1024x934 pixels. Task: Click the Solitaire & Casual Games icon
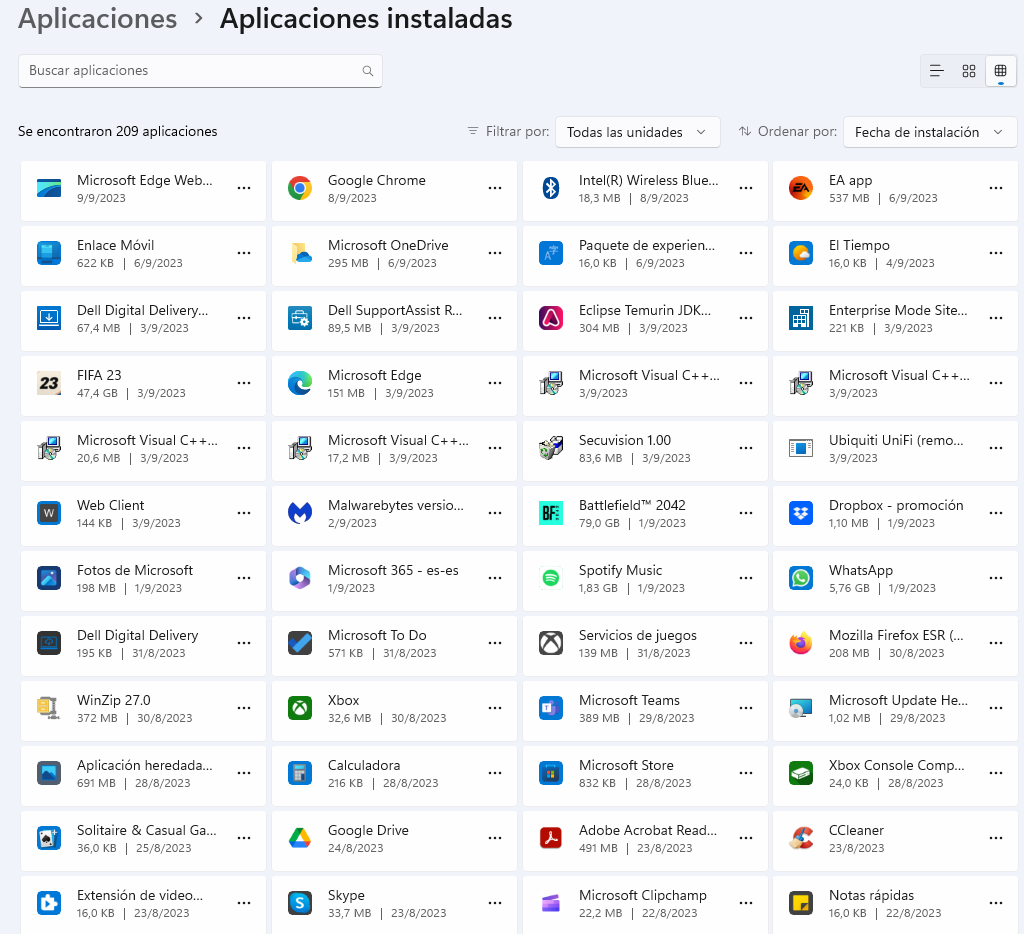pos(49,838)
